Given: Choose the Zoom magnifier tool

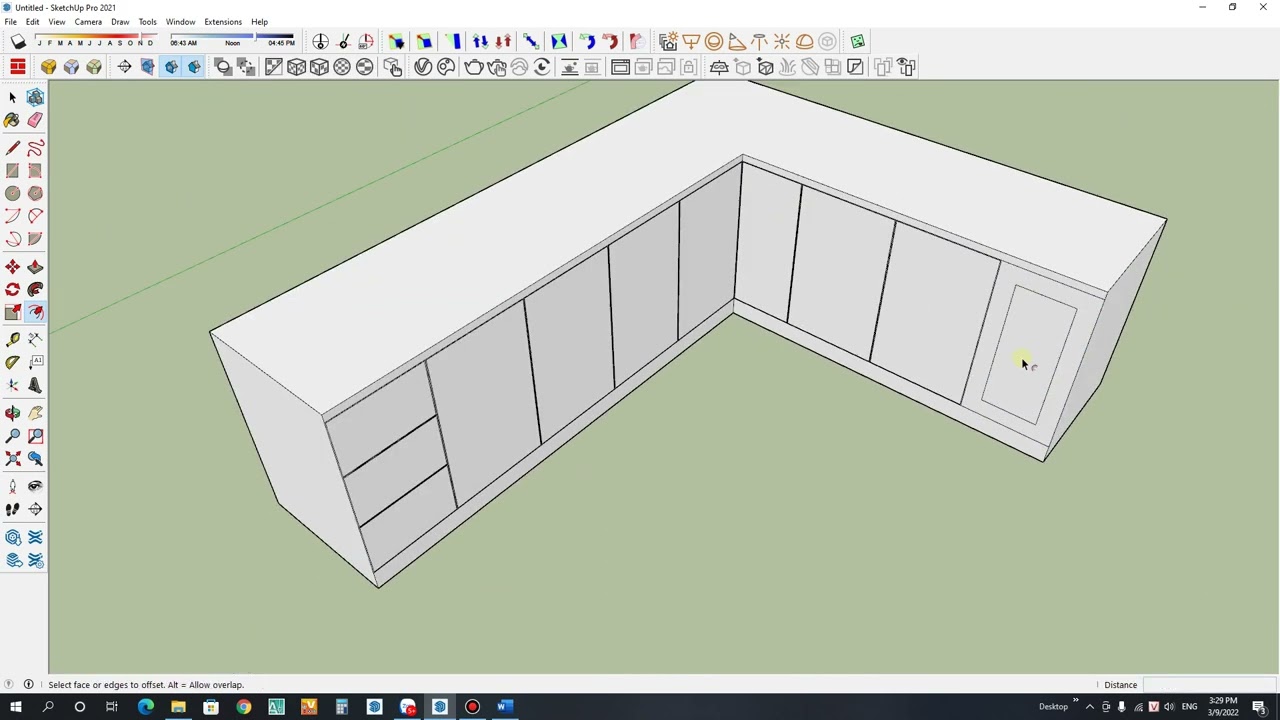Looking at the screenshot, I should [x=12, y=436].
